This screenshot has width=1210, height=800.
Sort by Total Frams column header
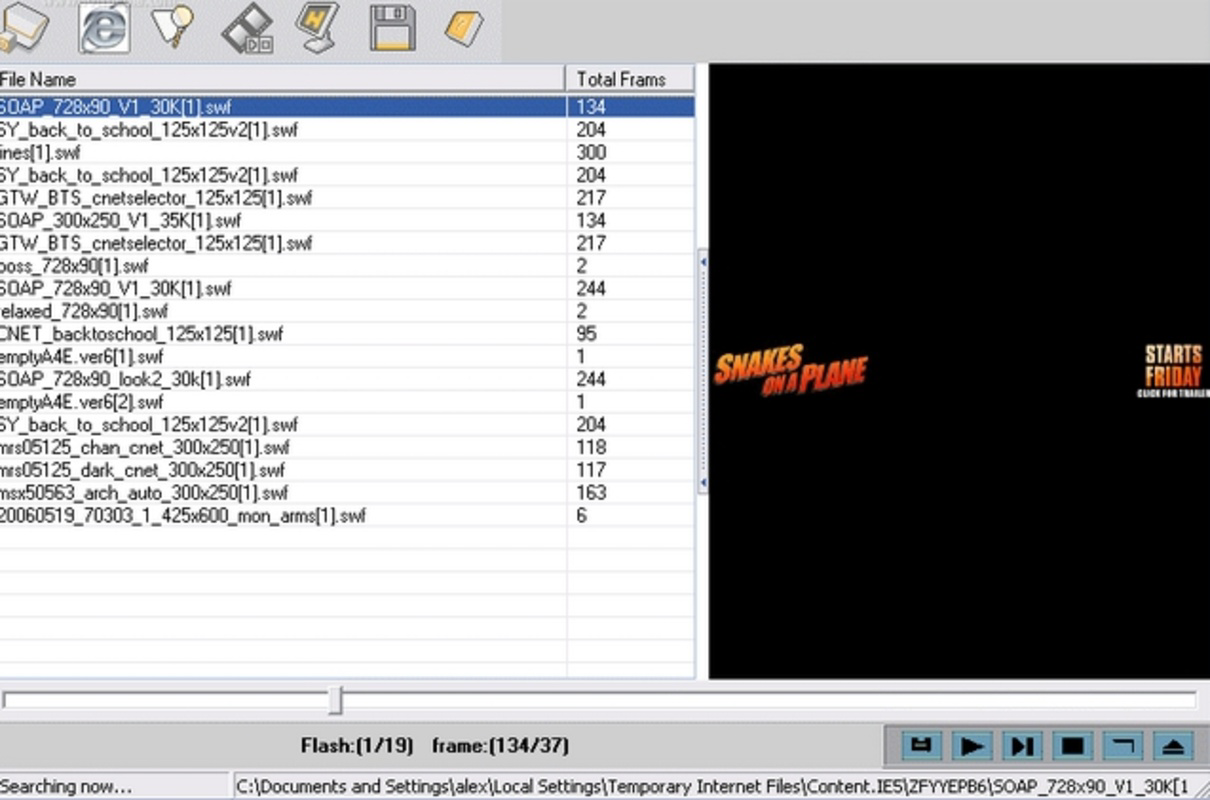tap(630, 79)
